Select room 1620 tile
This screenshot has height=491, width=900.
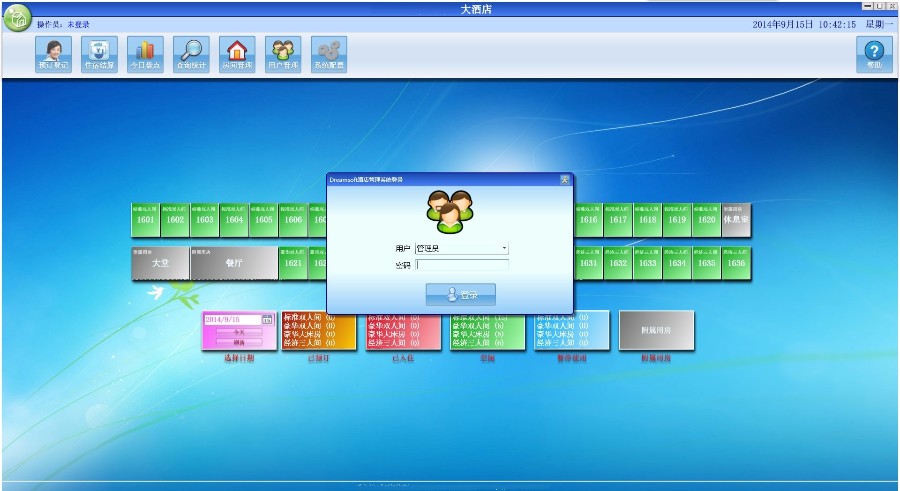(x=707, y=220)
